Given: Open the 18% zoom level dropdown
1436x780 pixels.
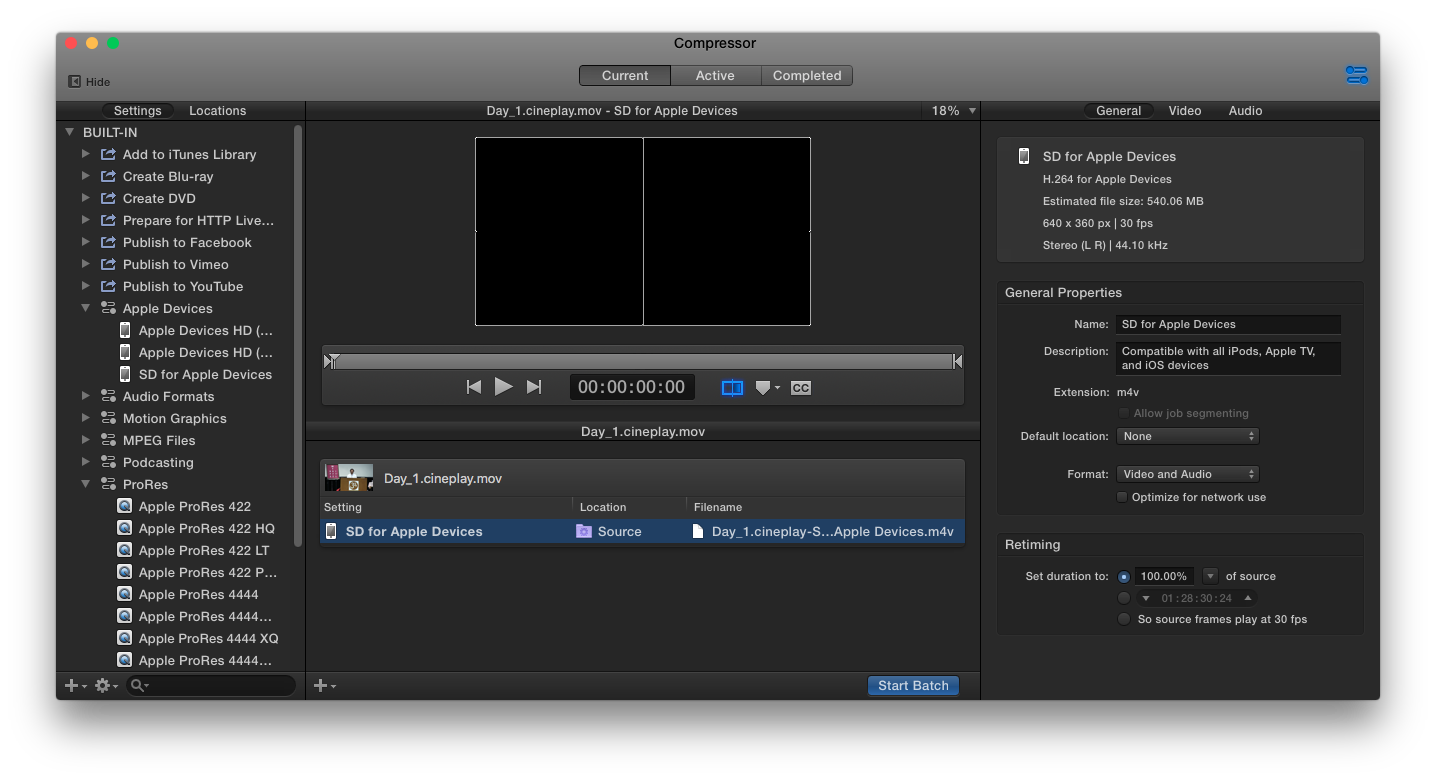Looking at the screenshot, I should (x=953, y=111).
